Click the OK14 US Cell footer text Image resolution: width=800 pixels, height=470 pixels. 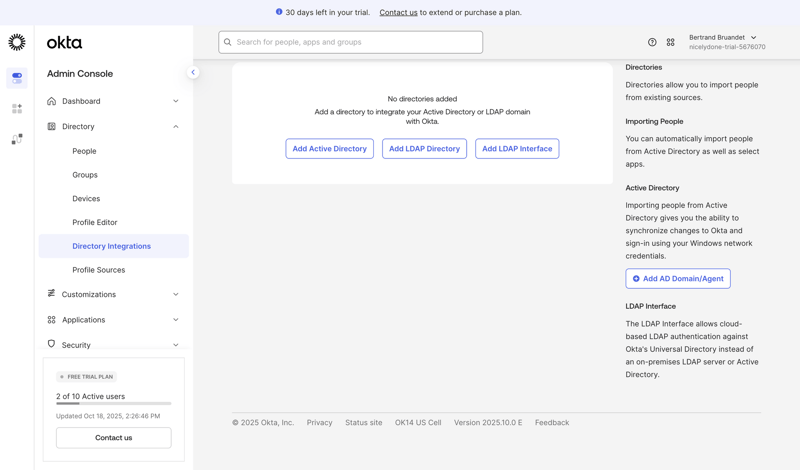tap(418, 423)
